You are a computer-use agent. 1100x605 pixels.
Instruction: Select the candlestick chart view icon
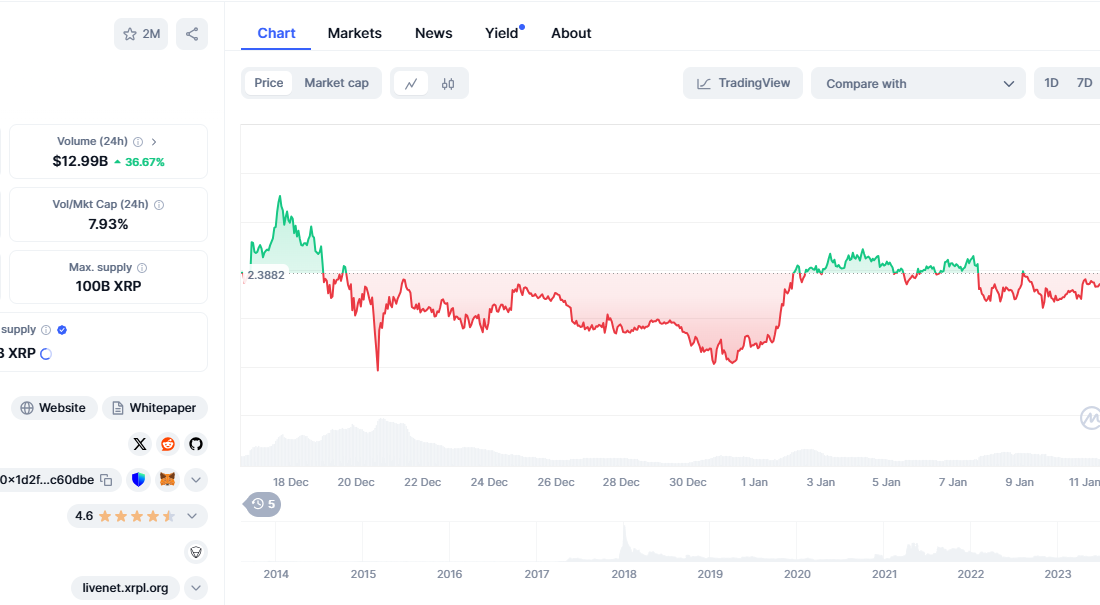point(448,84)
